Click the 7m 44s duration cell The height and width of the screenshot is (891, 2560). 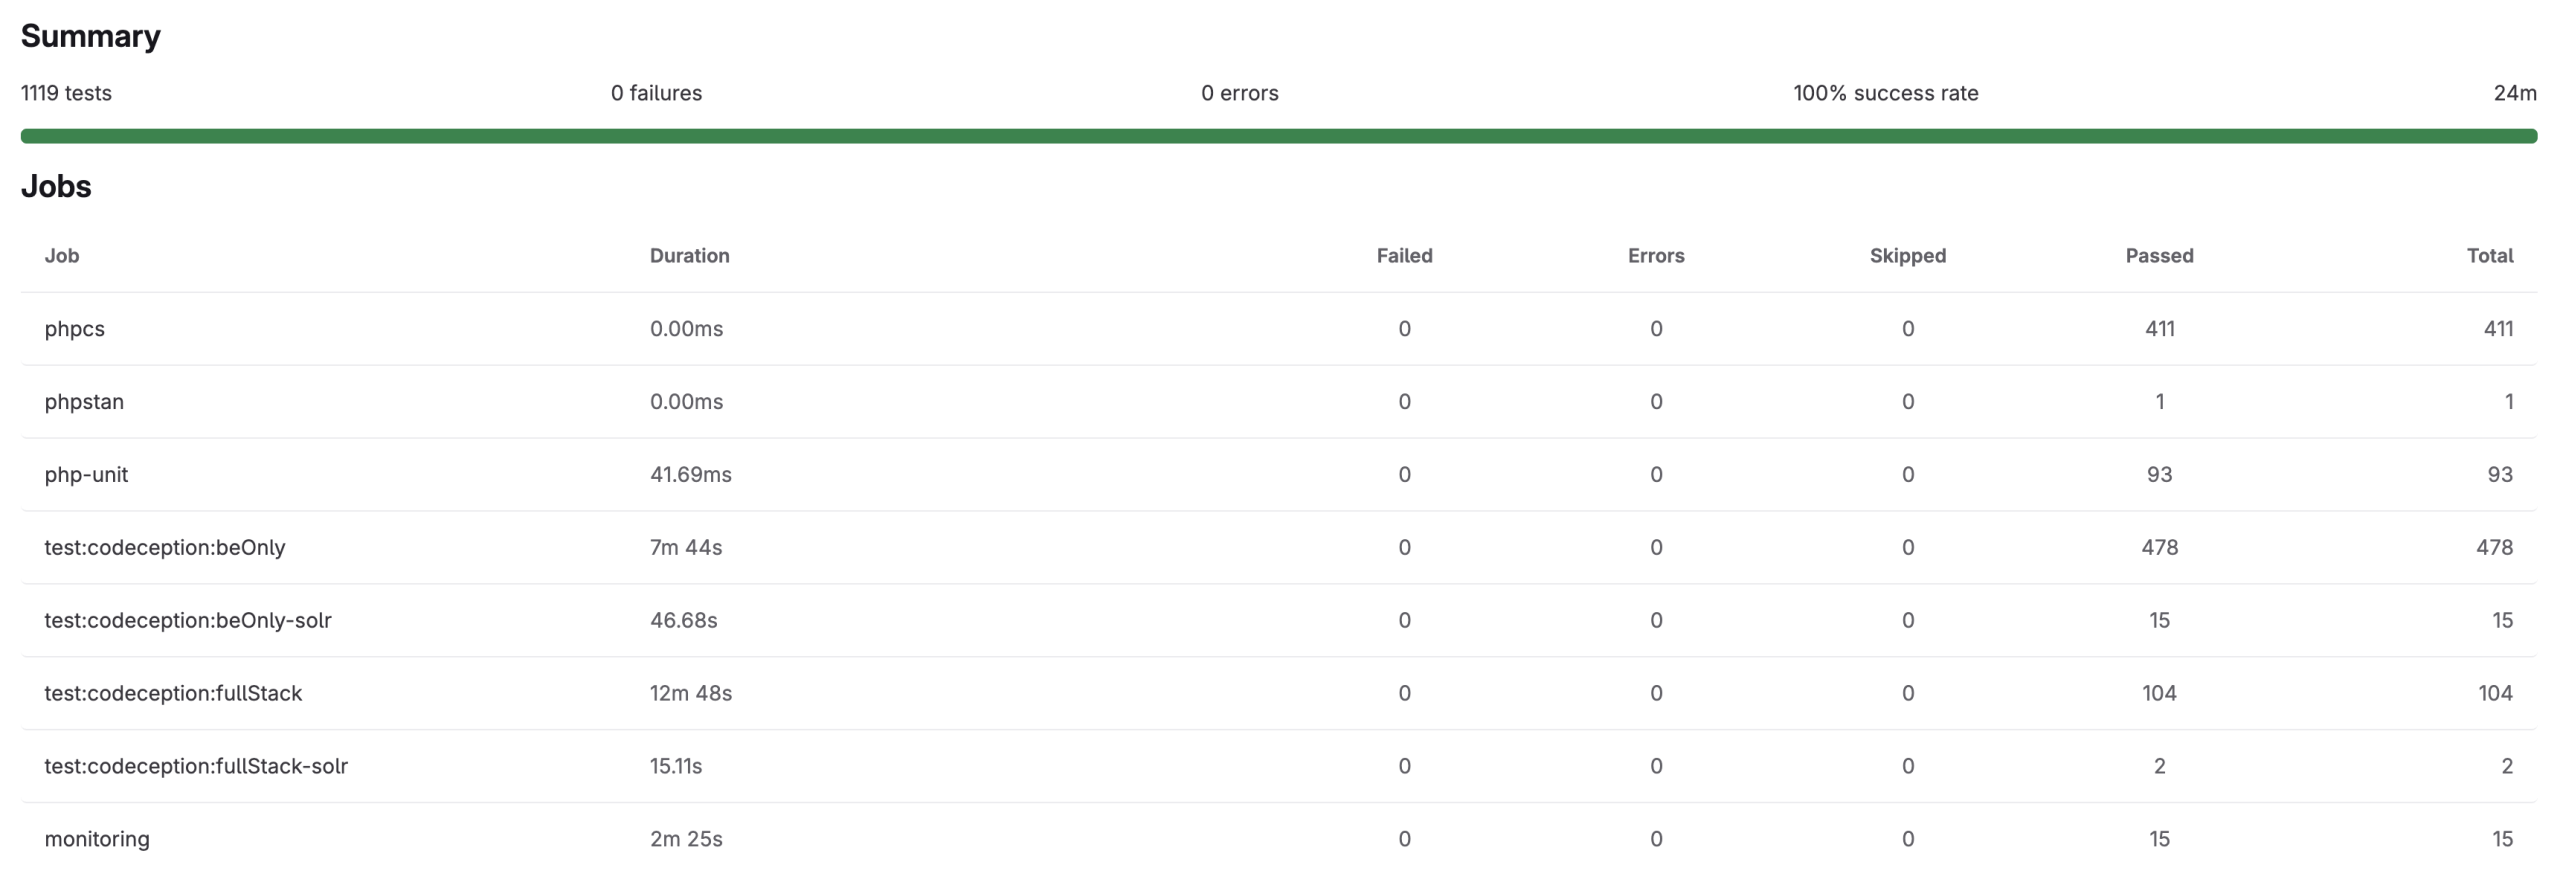(x=686, y=548)
